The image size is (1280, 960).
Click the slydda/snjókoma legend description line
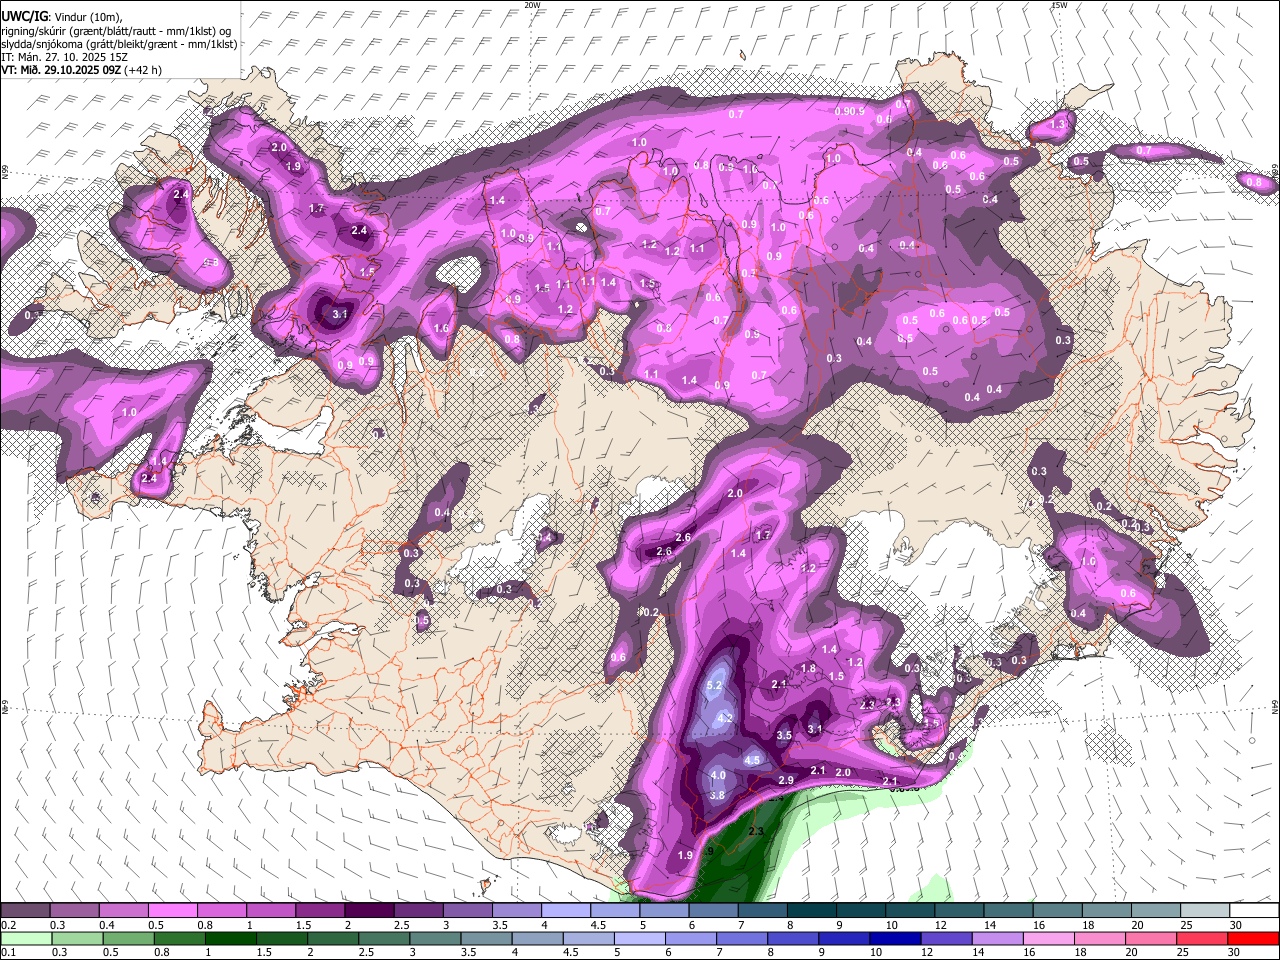coord(119,44)
